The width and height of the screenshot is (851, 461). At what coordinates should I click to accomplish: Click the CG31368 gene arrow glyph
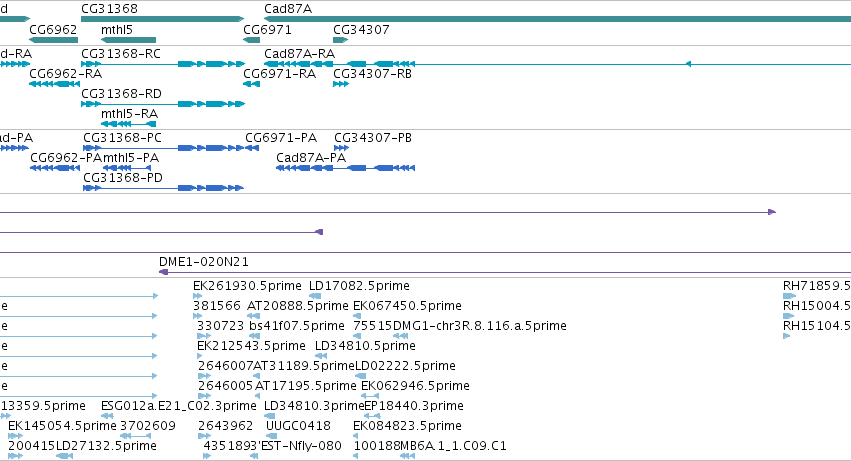tap(163, 19)
